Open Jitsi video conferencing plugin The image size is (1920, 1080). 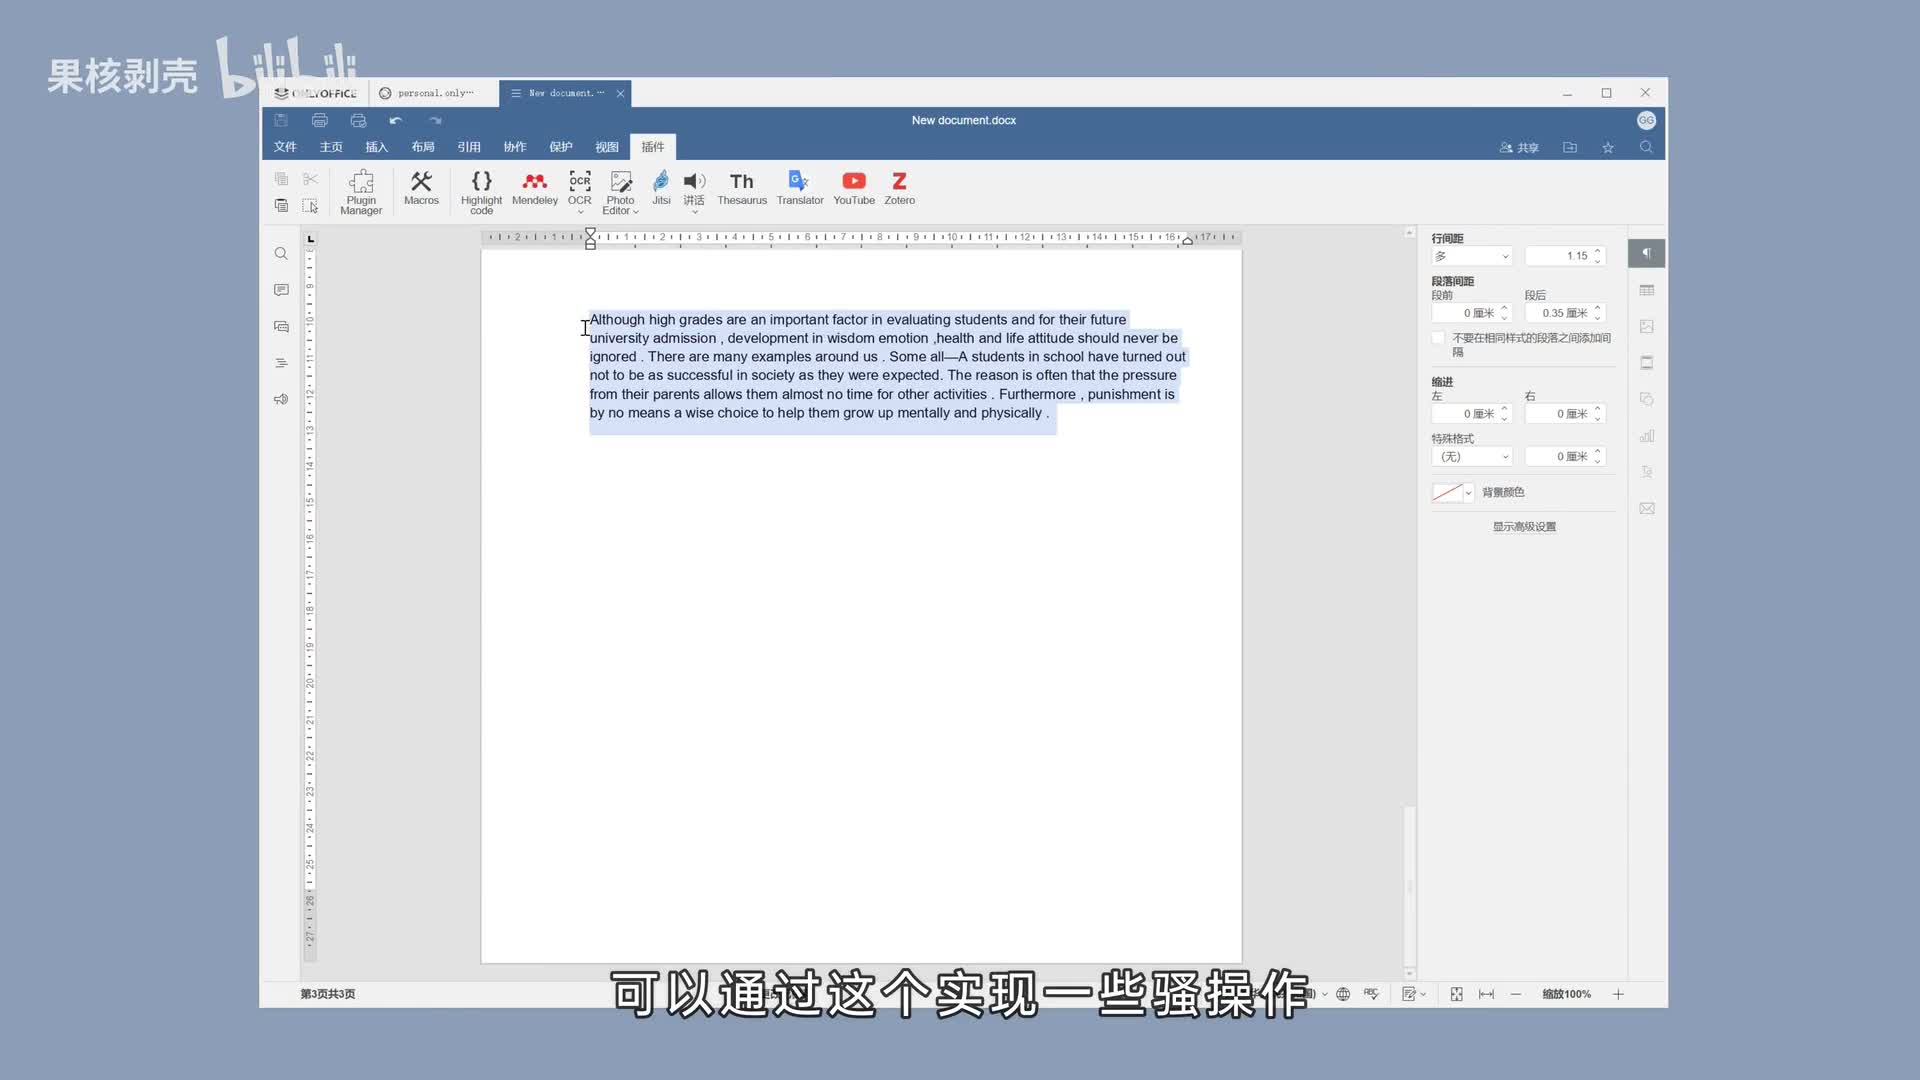(661, 188)
